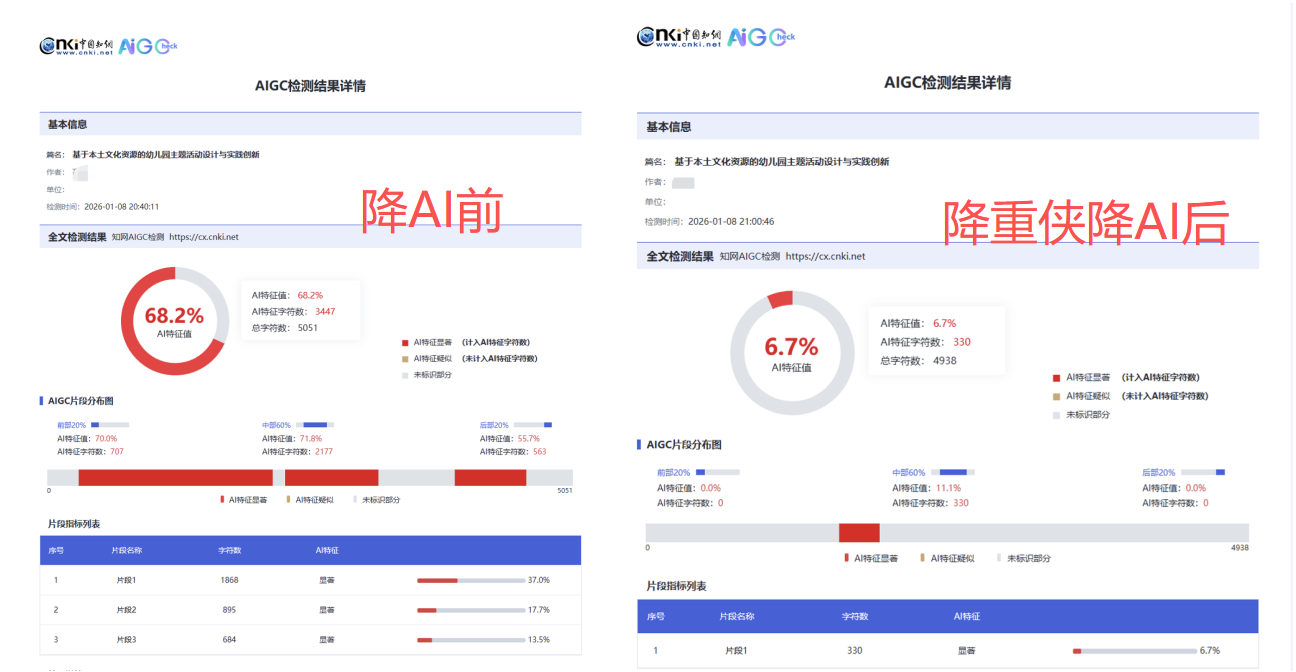Click the CNKI logo above the 68.2% report

[76, 46]
